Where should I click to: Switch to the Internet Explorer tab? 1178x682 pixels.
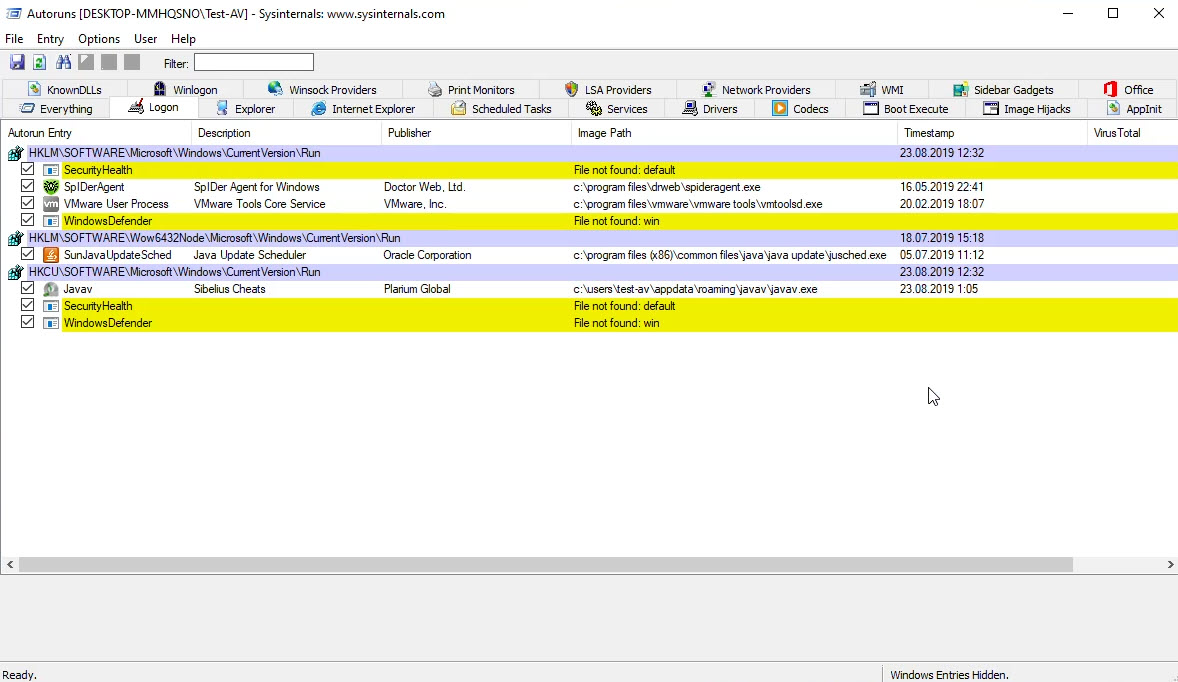click(x=363, y=109)
